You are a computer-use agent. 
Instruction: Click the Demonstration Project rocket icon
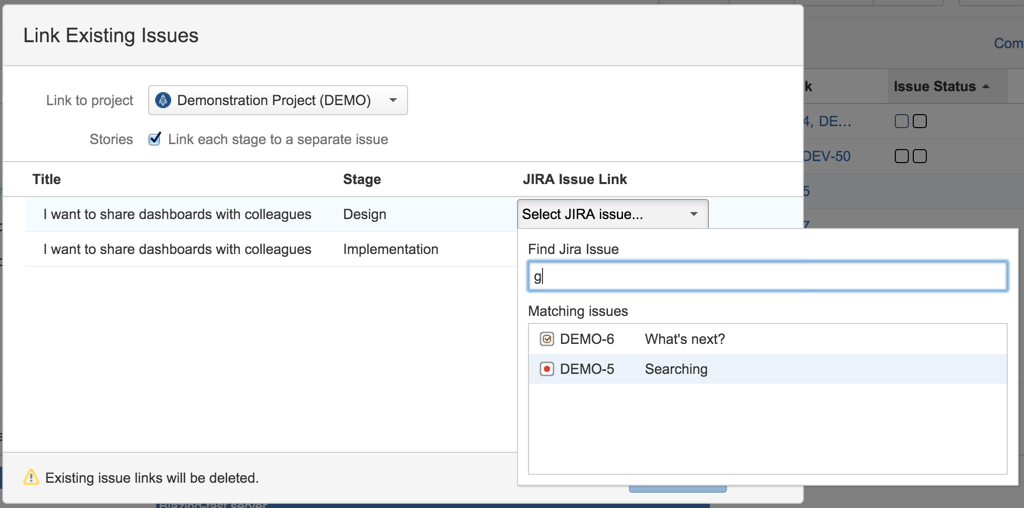tap(163, 101)
